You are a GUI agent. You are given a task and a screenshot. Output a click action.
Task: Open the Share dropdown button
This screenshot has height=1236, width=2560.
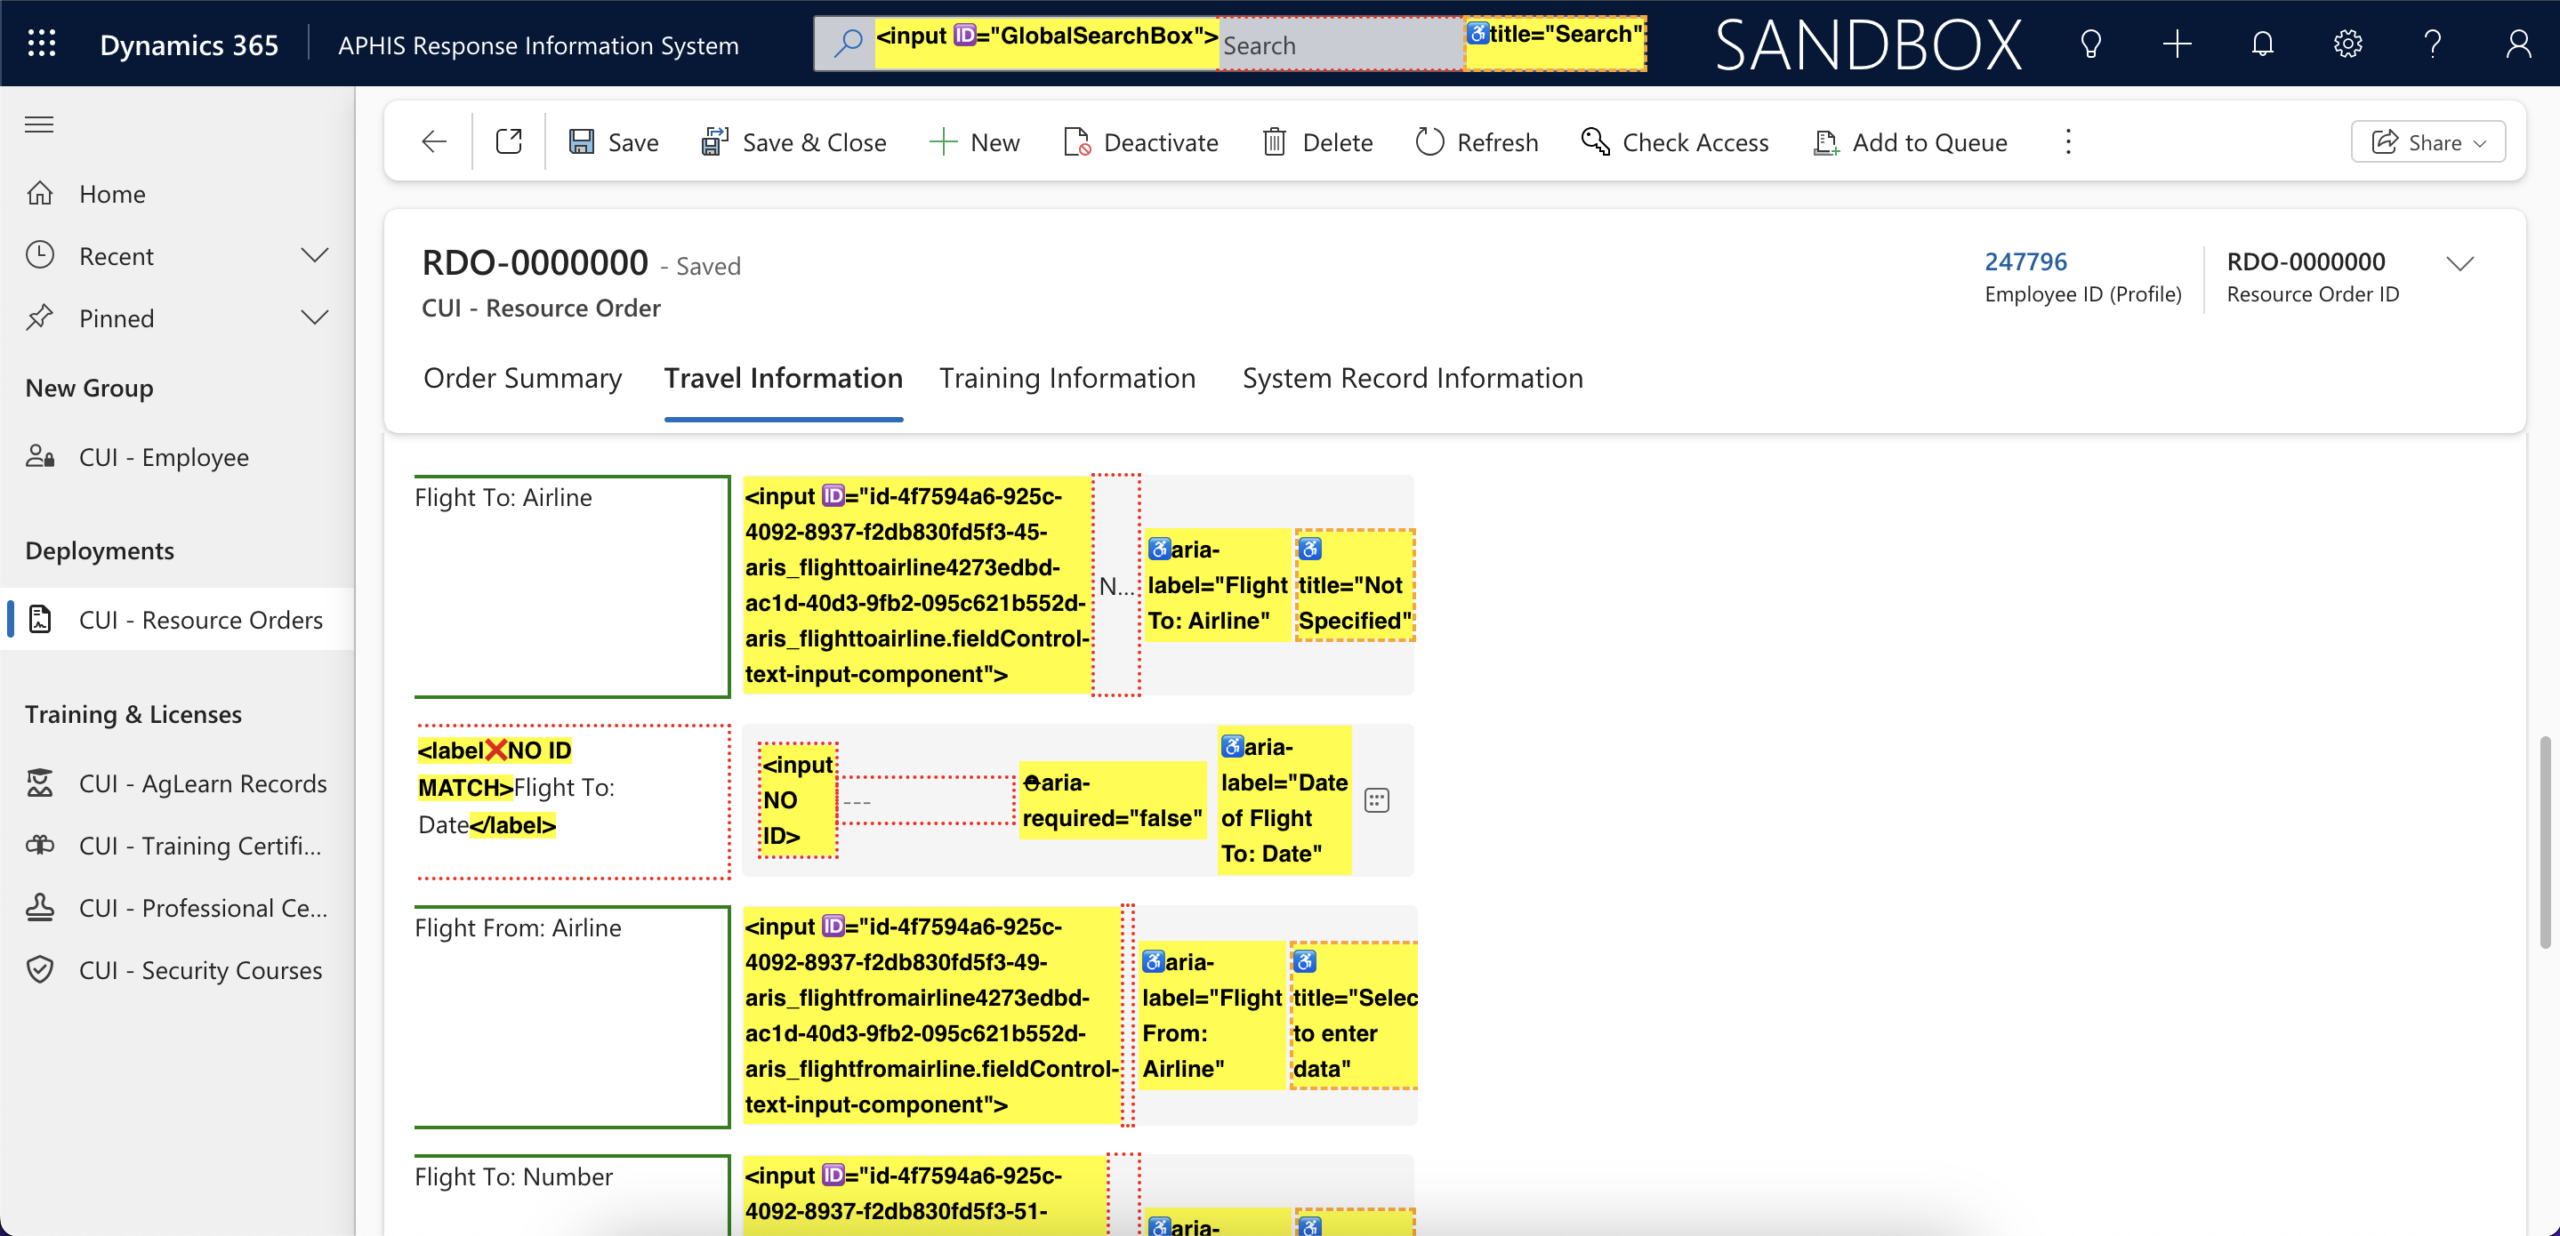(2427, 142)
